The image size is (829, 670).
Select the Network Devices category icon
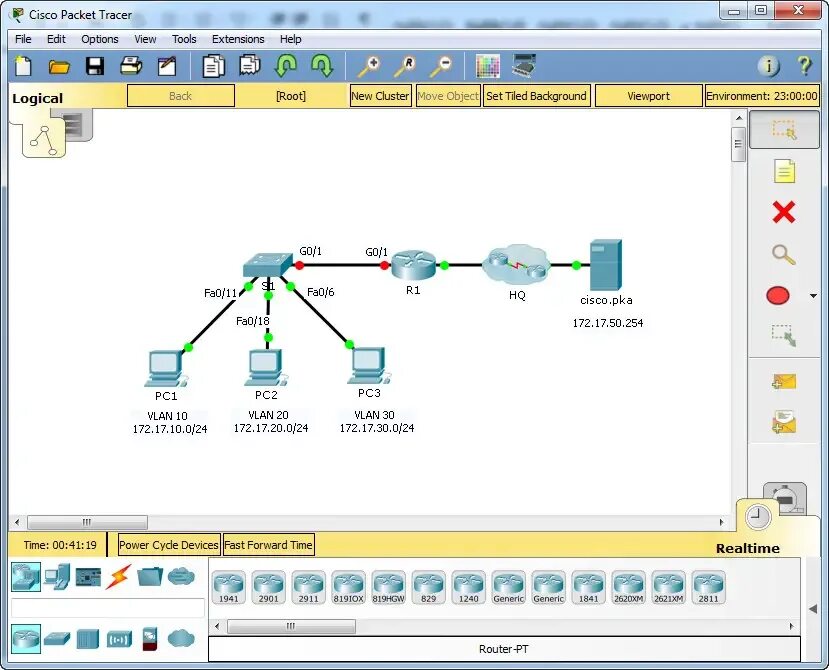coord(26,576)
